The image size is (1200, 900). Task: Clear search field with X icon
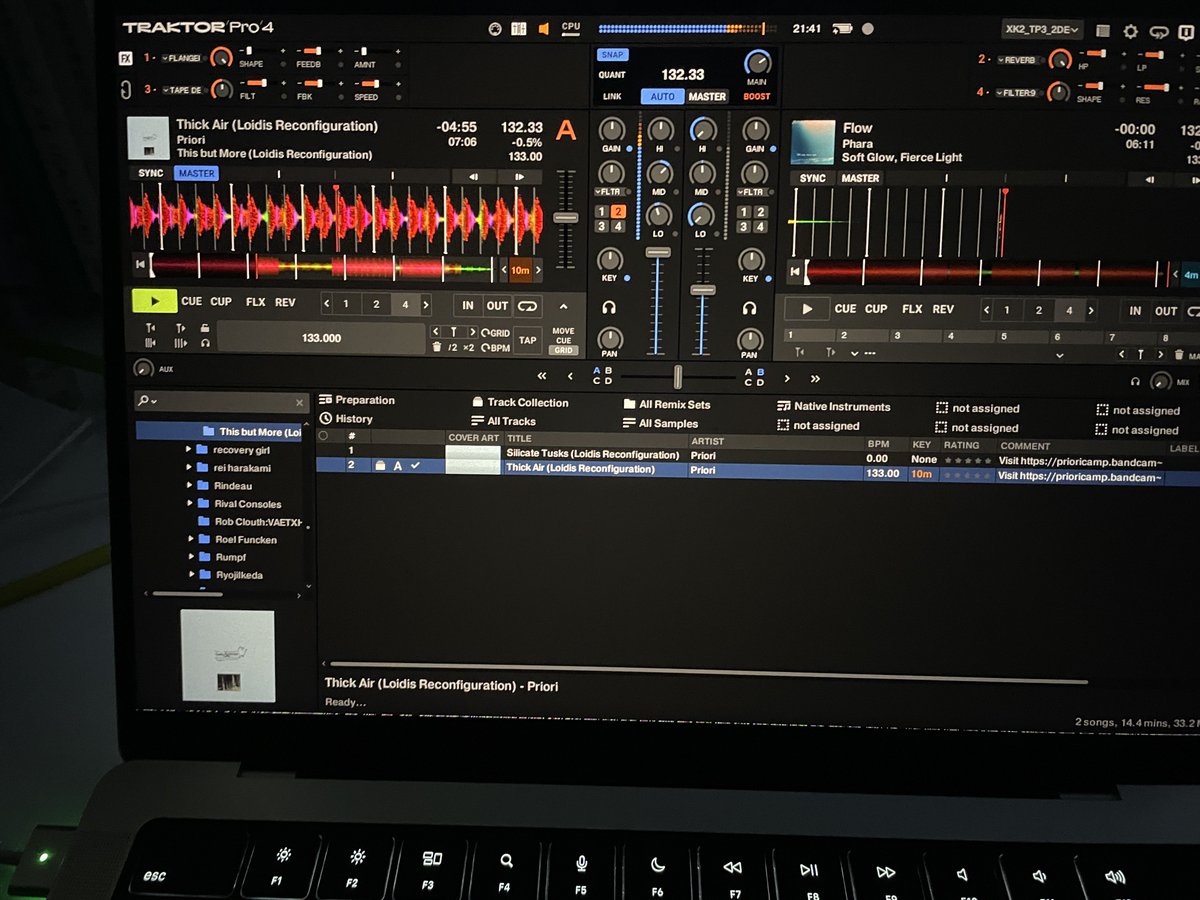pyautogui.click(x=299, y=402)
